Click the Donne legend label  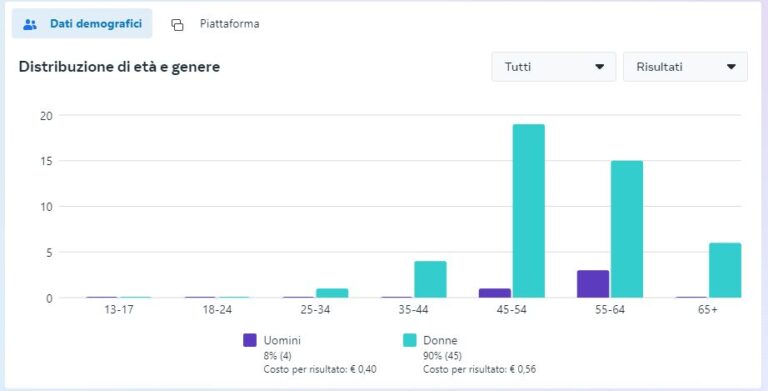440,340
